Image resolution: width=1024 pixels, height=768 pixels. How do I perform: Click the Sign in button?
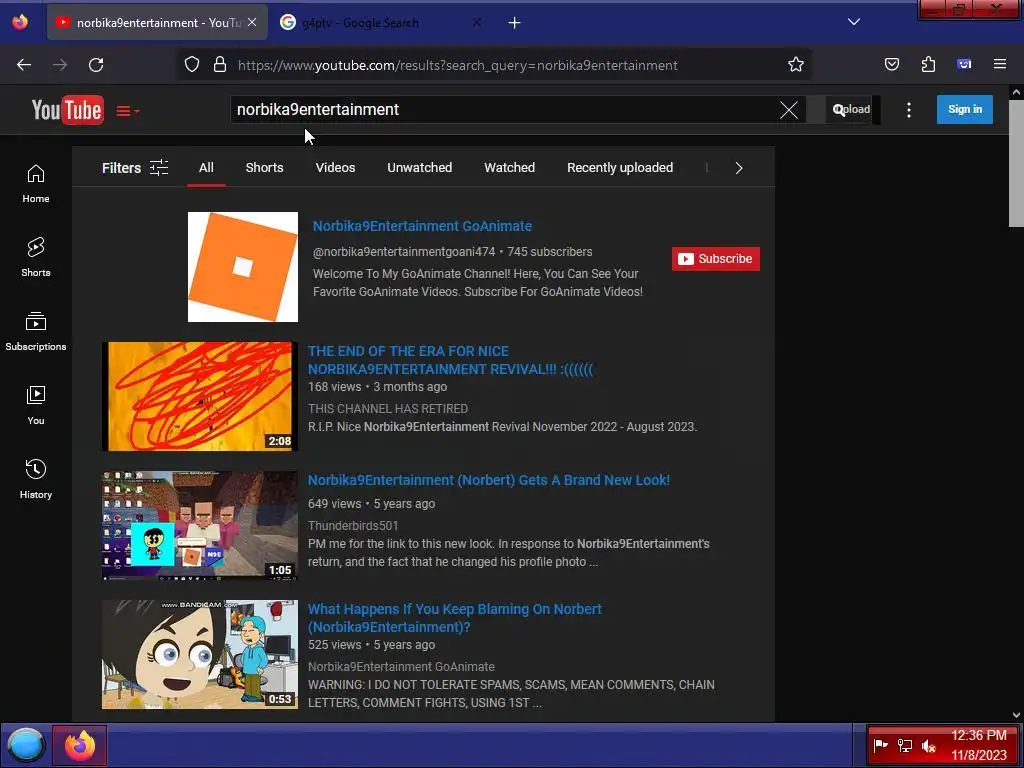[x=965, y=109]
